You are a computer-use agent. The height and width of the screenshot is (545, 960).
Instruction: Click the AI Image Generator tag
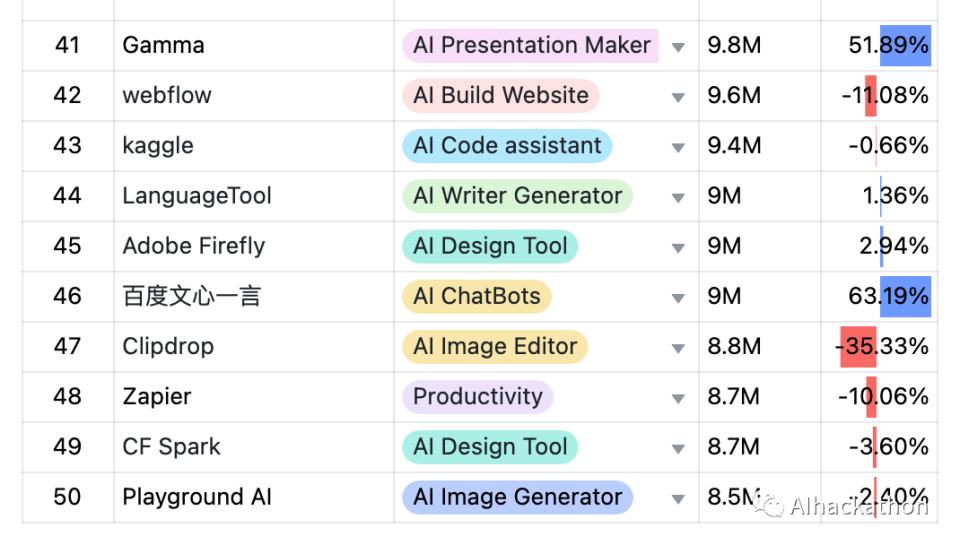pos(517,497)
